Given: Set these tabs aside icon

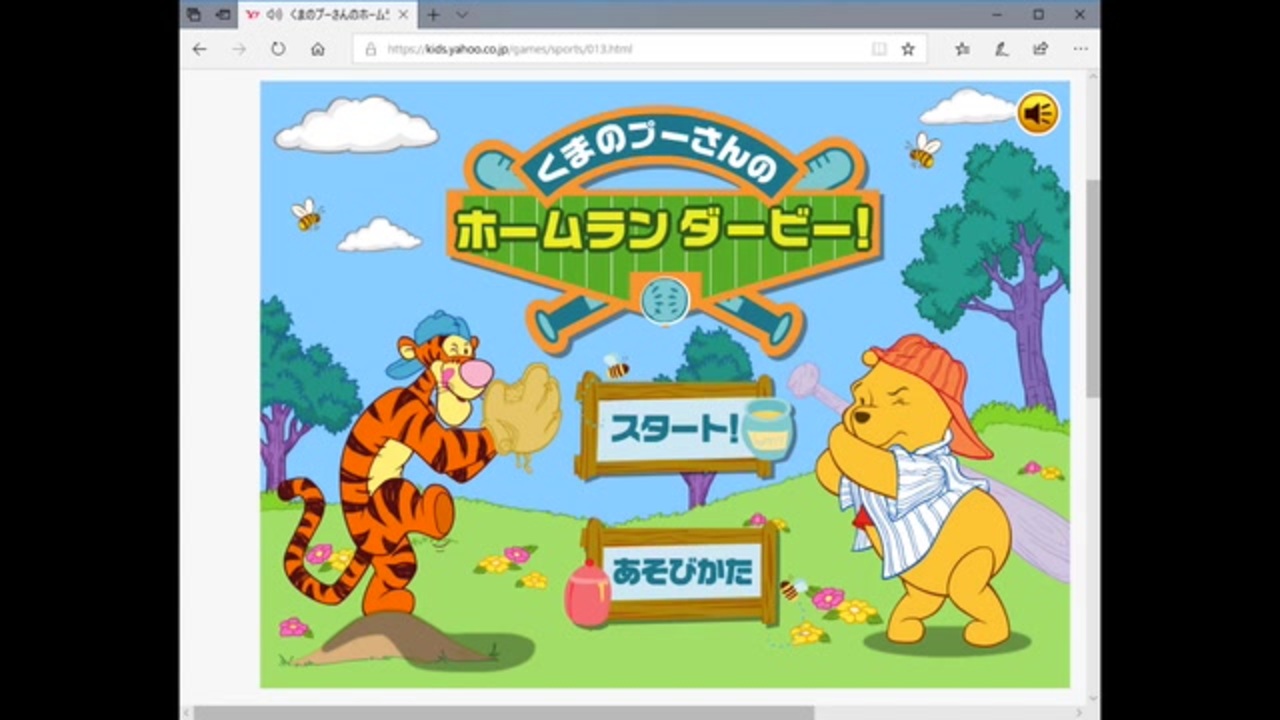Looking at the screenshot, I should click(222, 15).
